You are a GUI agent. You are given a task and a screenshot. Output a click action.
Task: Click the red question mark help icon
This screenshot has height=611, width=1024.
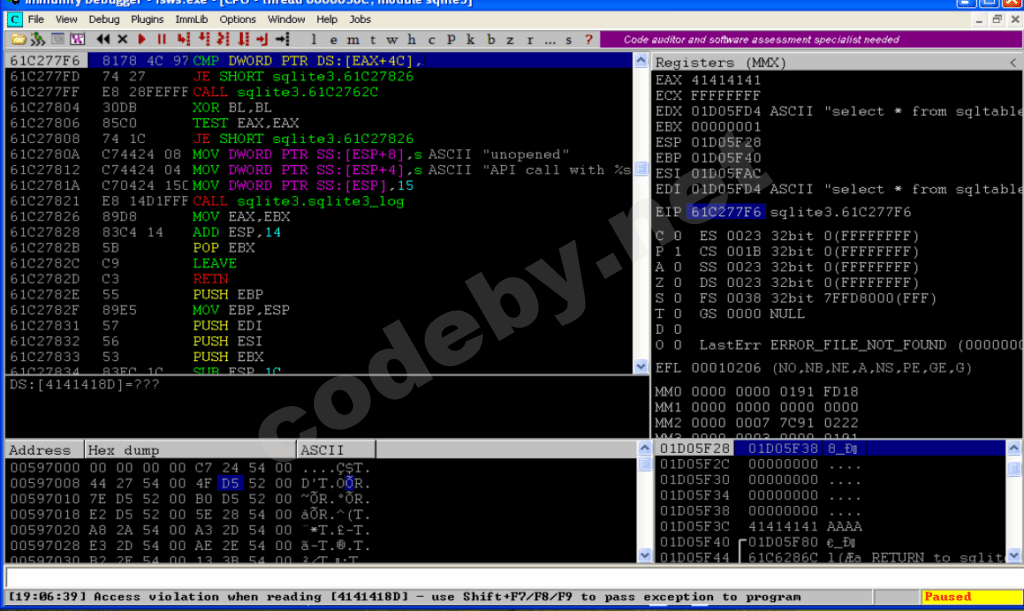(588, 40)
